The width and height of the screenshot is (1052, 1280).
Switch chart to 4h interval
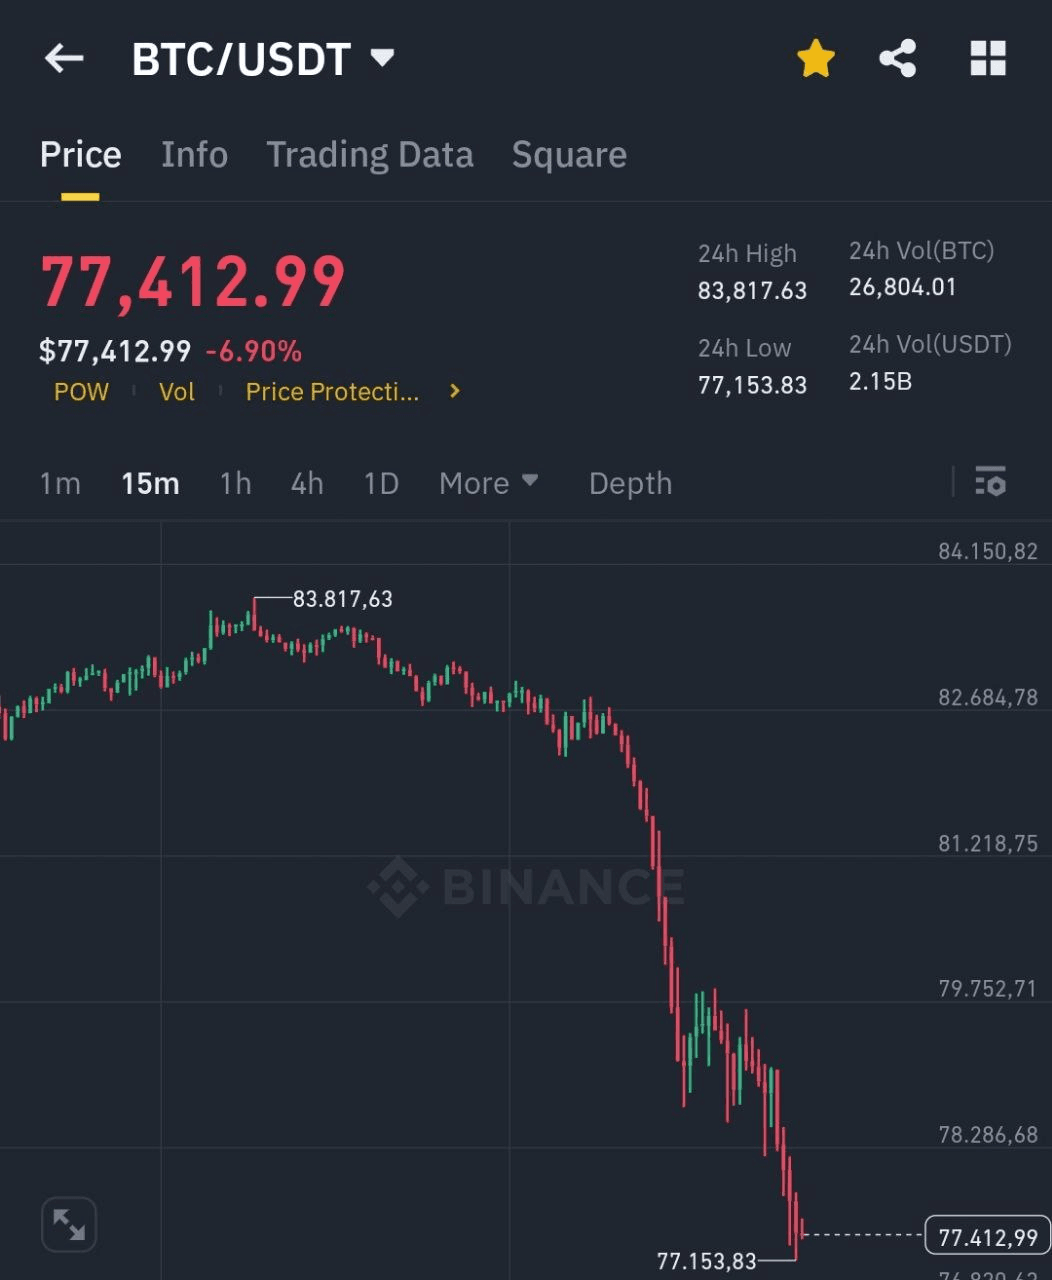(x=307, y=483)
